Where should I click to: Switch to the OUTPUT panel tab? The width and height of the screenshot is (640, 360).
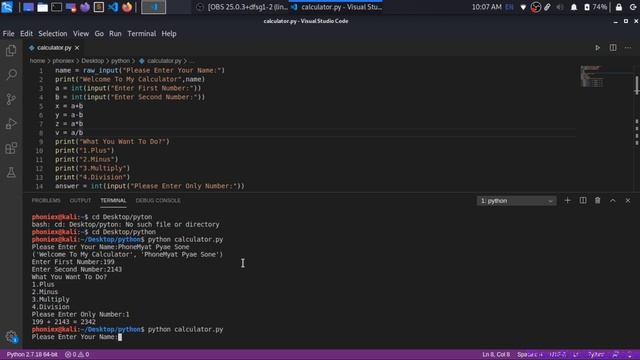tap(80, 200)
